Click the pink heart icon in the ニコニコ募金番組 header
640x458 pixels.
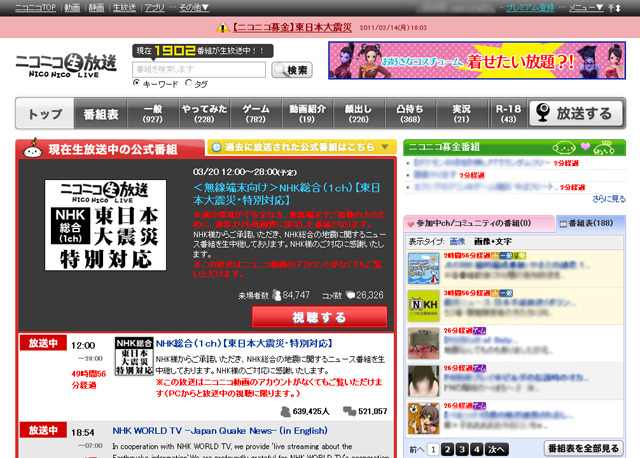[x=585, y=146]
